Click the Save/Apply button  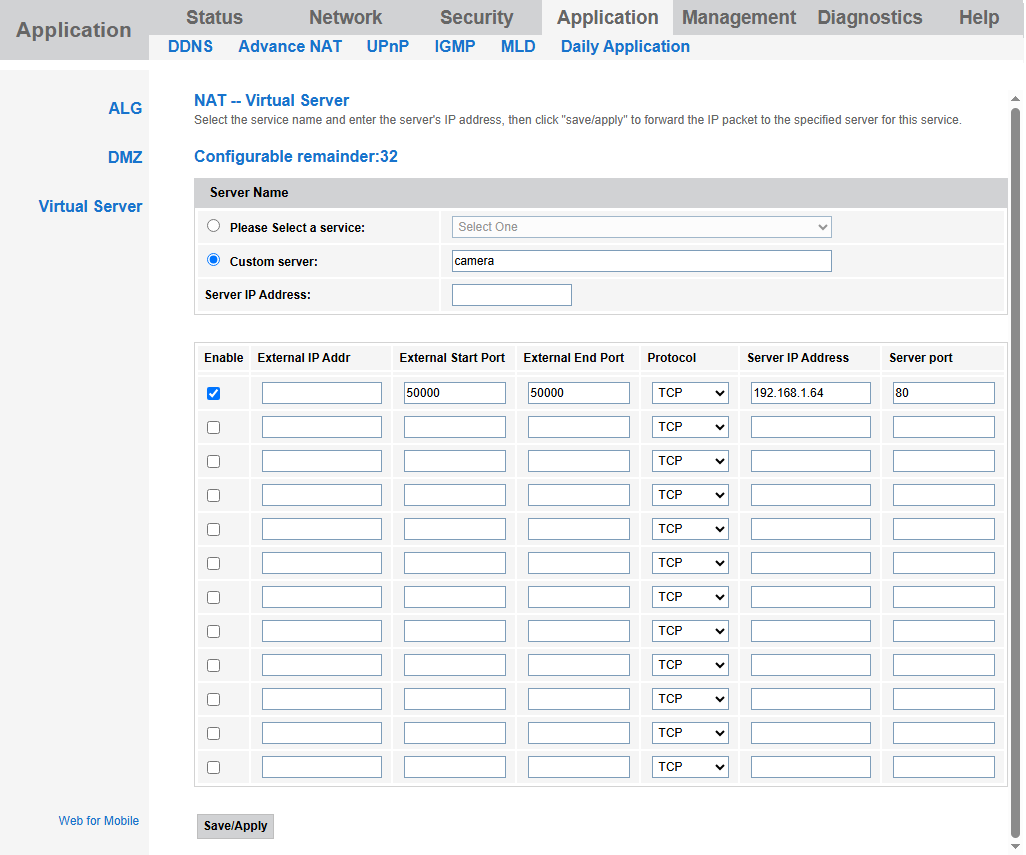coord(235,826)
